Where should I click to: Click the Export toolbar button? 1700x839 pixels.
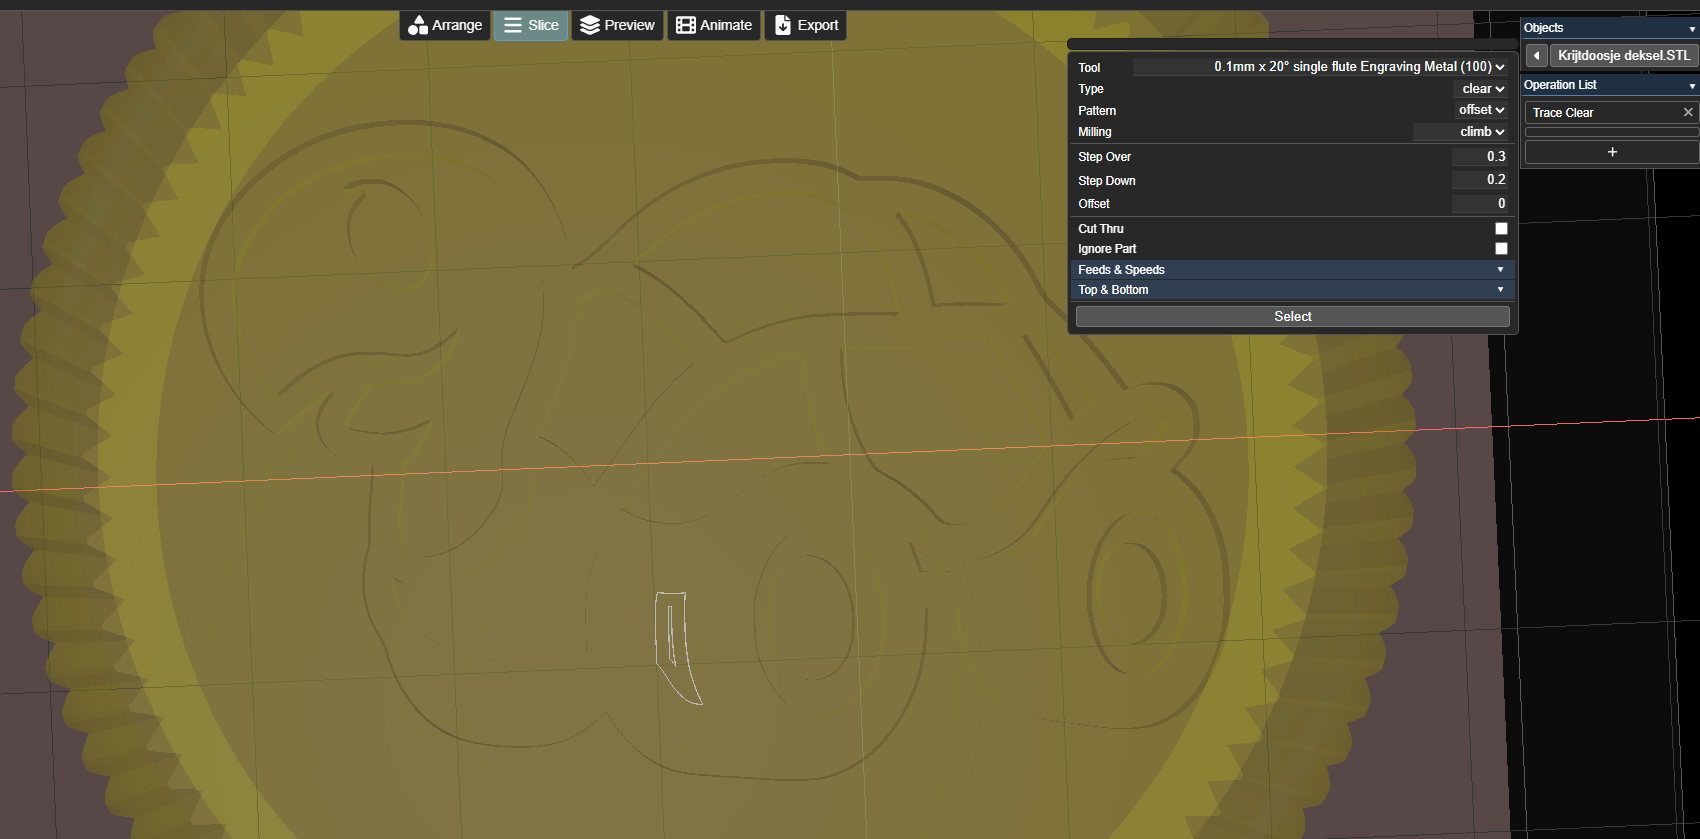coord(805,25)
